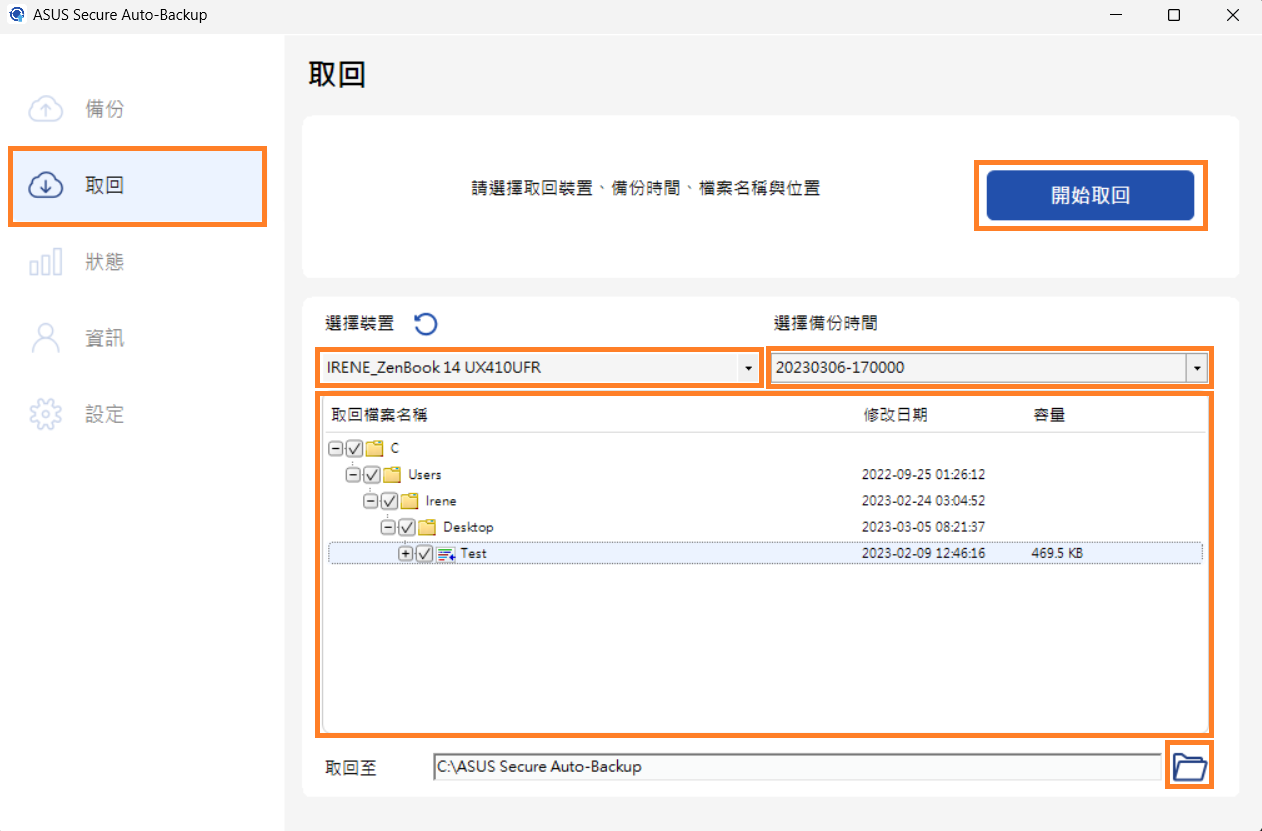Refresh the device list

[x=426, y=324]
